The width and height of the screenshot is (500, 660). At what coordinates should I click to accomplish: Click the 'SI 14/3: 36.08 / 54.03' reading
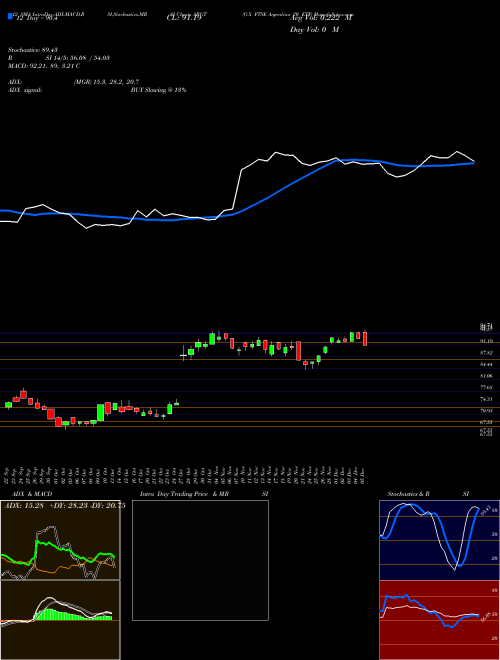tap(75, 58)
